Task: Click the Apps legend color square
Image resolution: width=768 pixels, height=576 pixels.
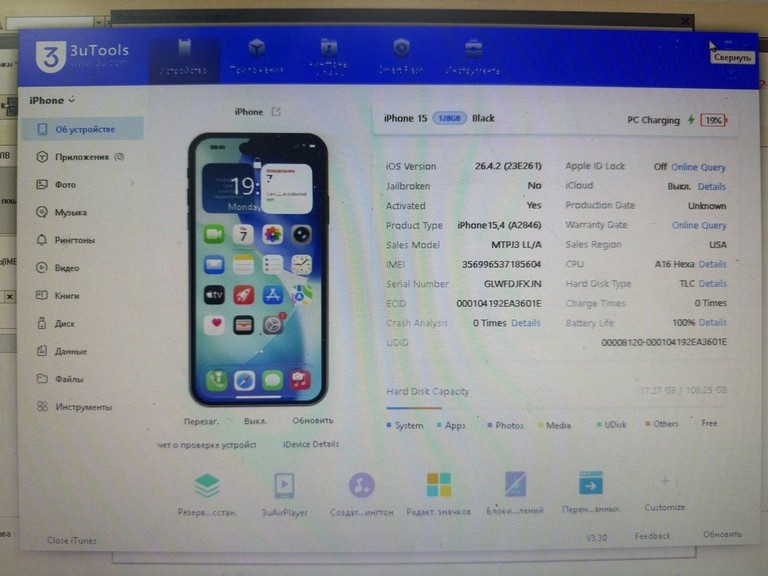Action: (x=439, y=425)
